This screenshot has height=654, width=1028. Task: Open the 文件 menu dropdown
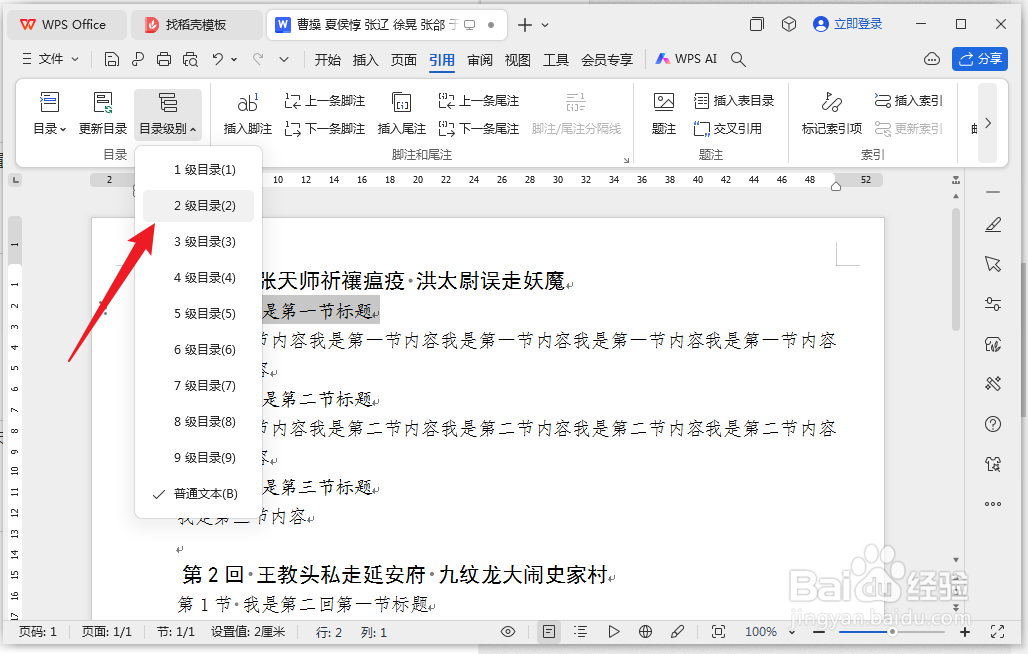click(50, 59)
